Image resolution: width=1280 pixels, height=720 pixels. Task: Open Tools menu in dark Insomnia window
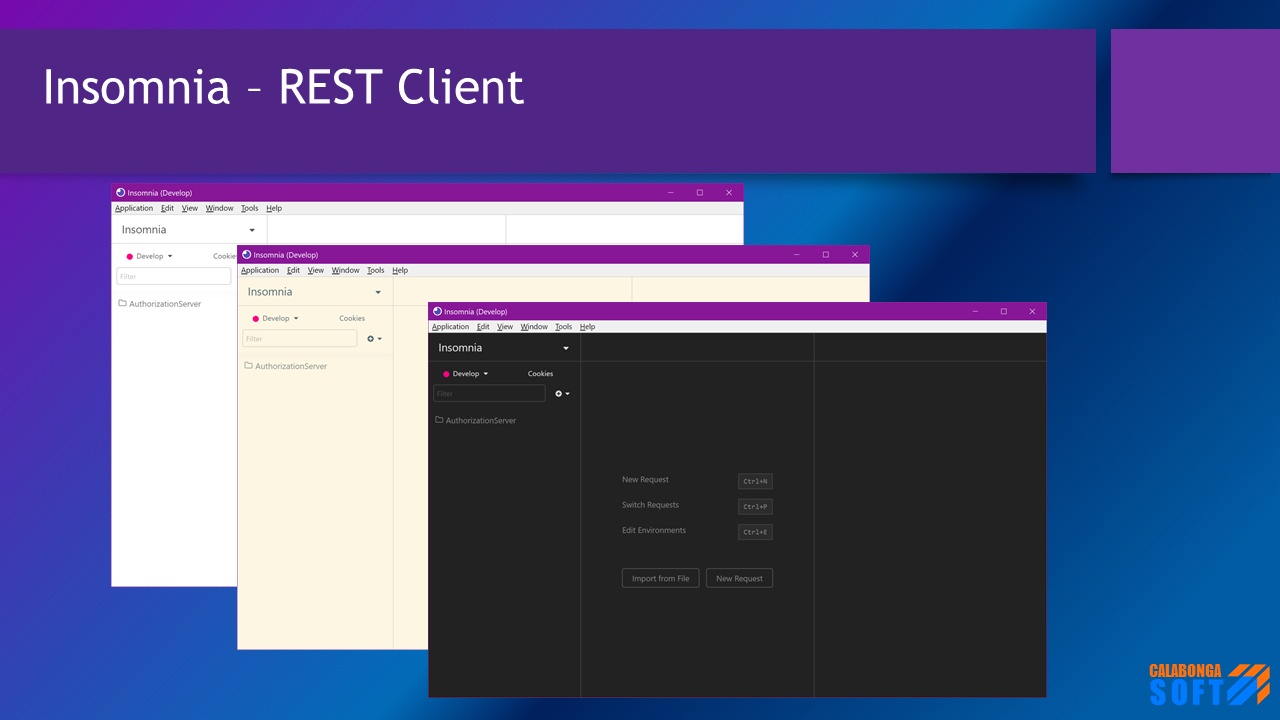[x=564, y=327]
